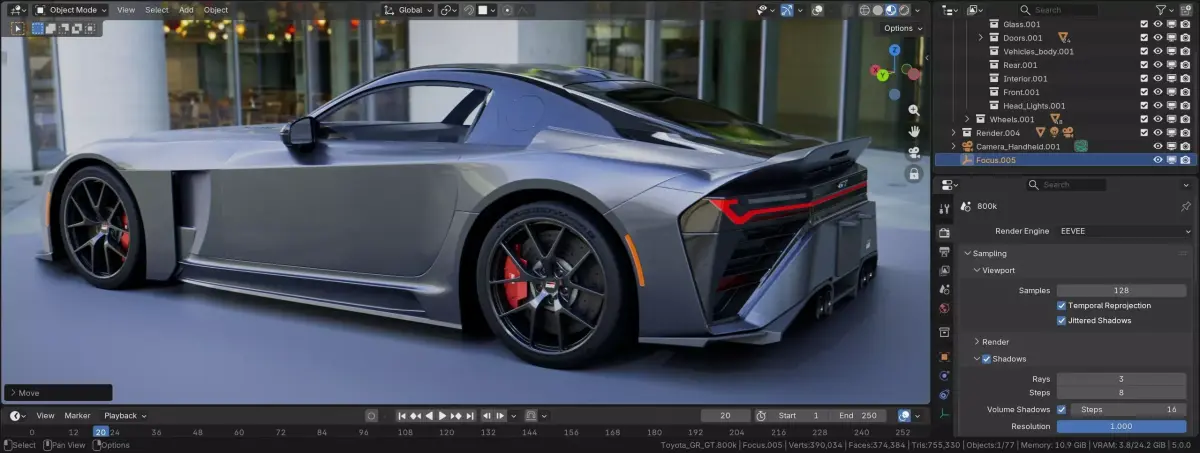Open the View menu in the viewport header
Viewport: 1200px width, 453px height.
pyautogui.click(x=126, y=10)
